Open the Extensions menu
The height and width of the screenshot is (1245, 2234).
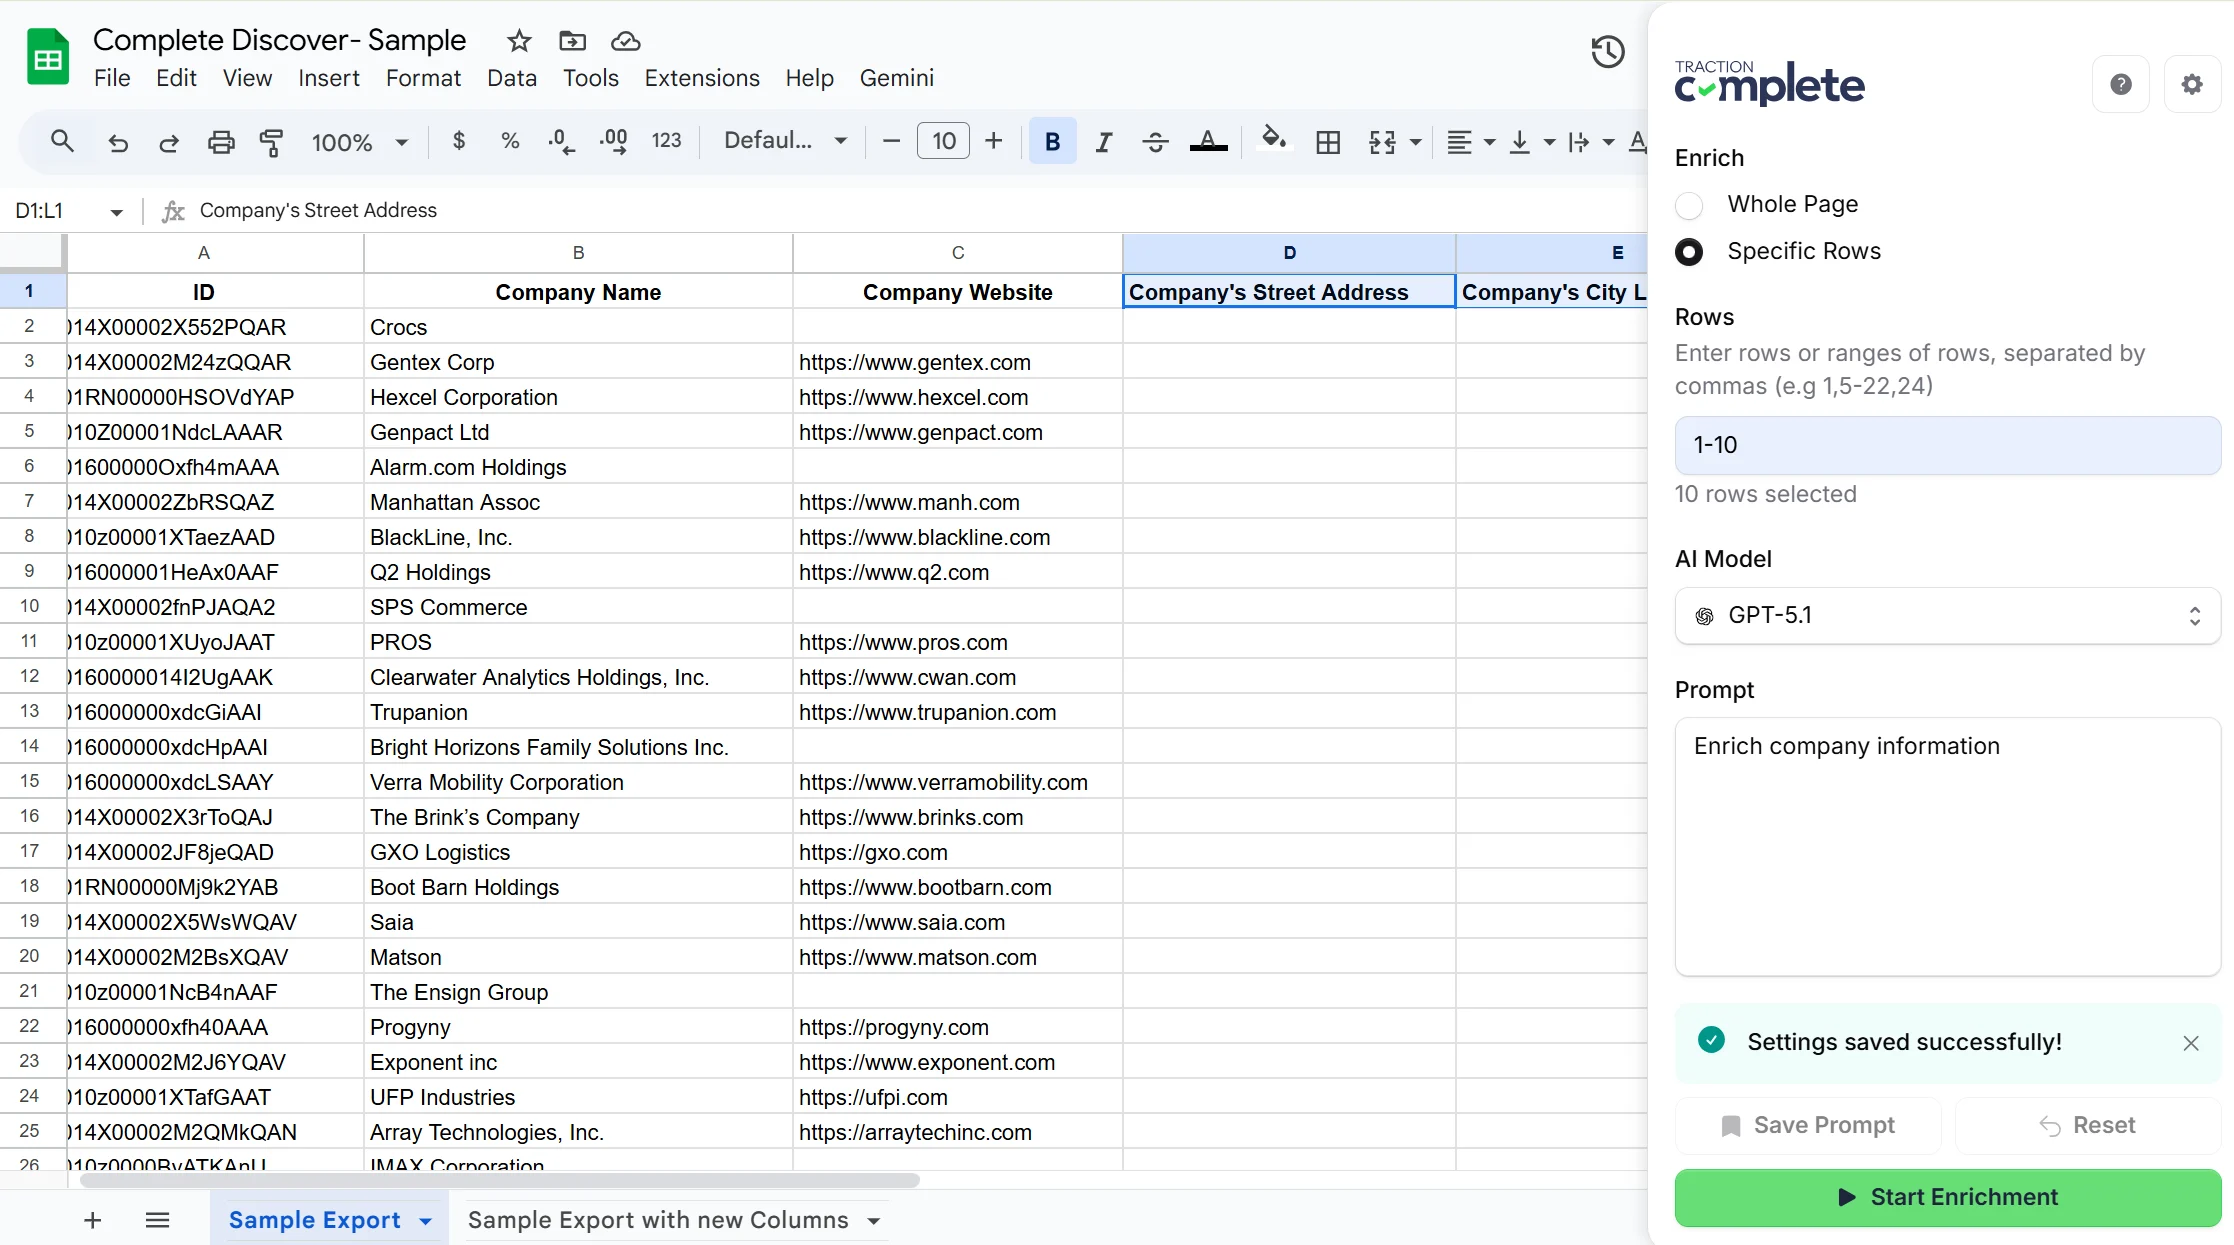point(701,78)
